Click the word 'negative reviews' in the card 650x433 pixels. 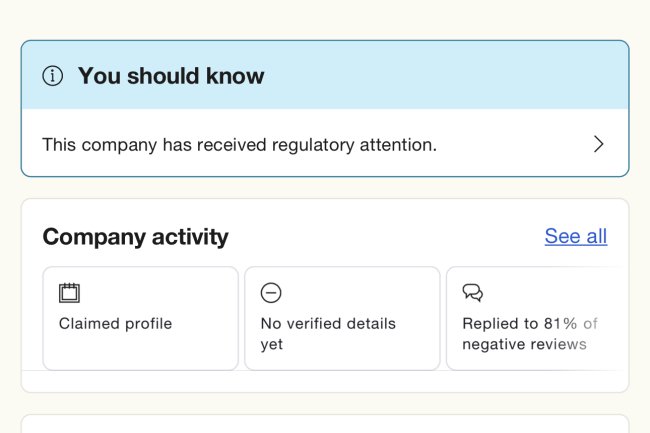[524, 345]
